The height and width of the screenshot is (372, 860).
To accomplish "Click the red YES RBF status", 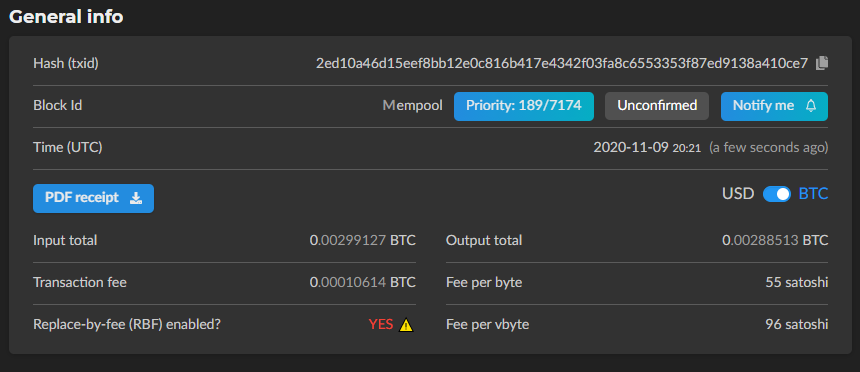I will pos(381,324).
